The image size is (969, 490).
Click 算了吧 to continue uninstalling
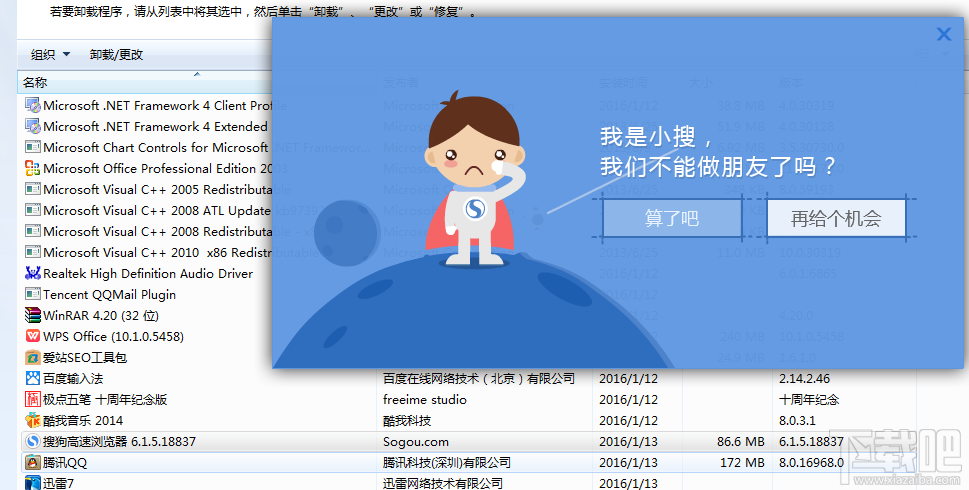click(672, 218)
